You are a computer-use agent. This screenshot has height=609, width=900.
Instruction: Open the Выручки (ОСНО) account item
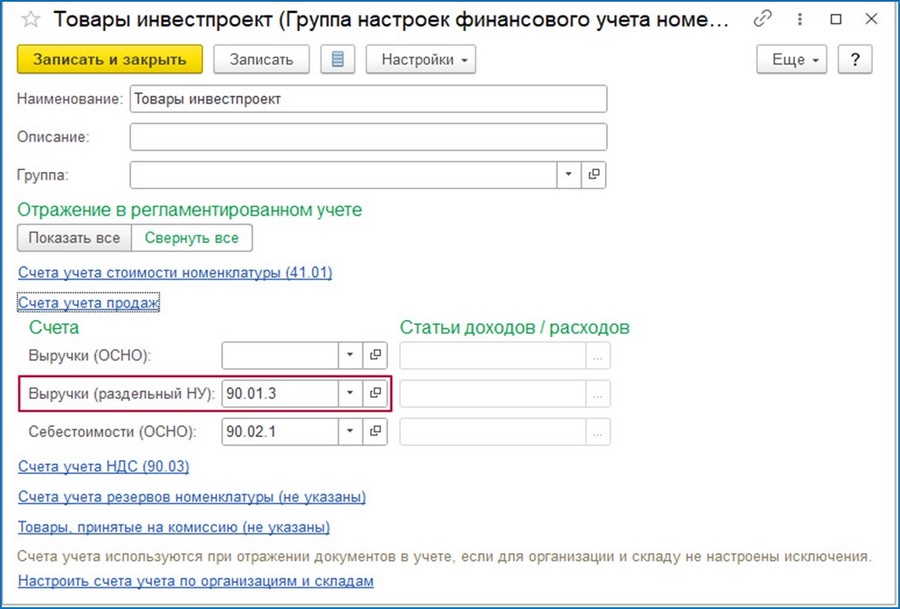pyautogui.click(x=375, y=355)
